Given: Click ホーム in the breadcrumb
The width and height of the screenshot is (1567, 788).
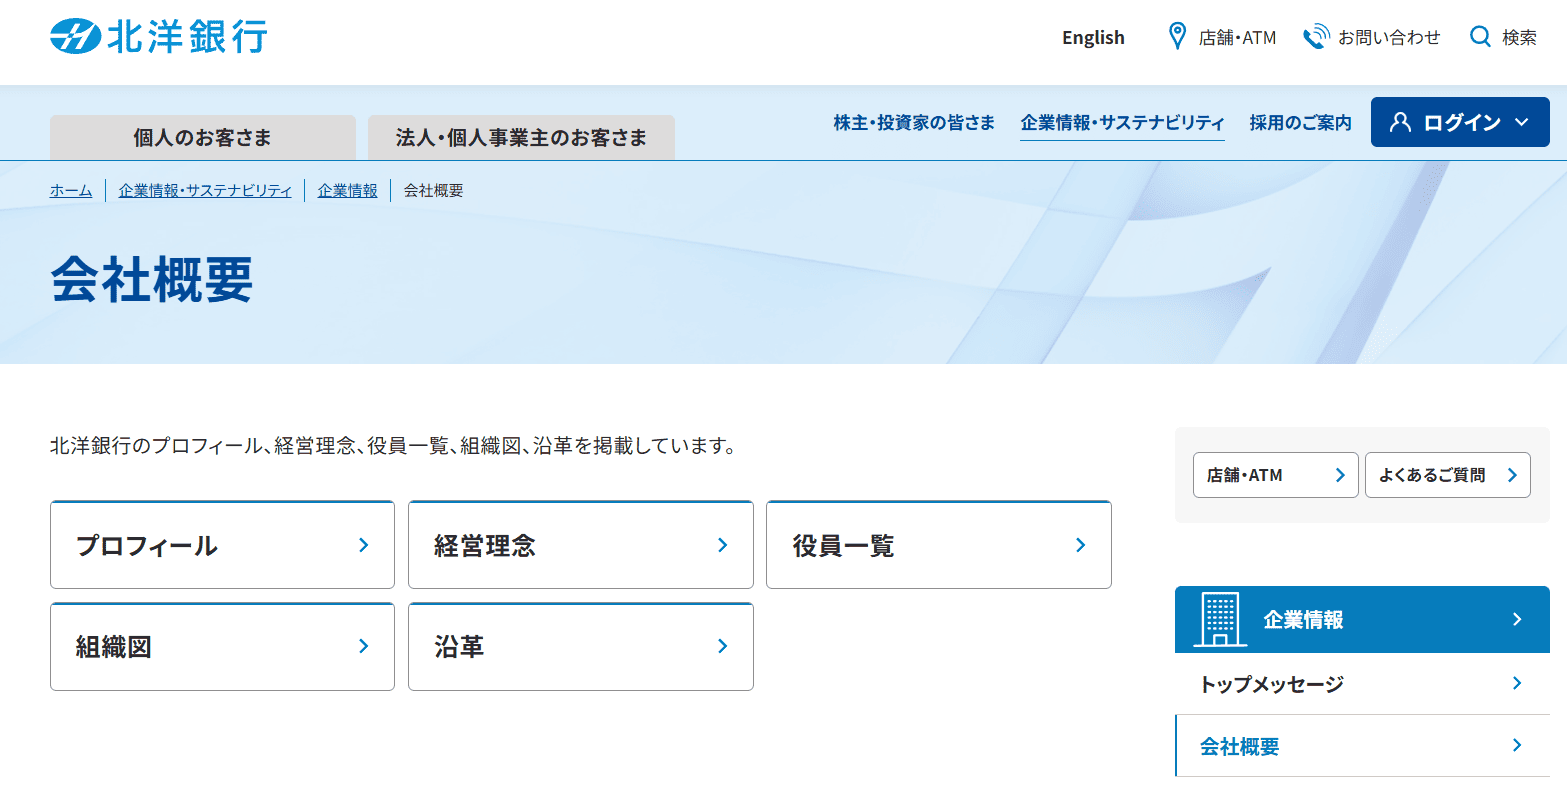Looking at the screenshot, I should (71, 190).
